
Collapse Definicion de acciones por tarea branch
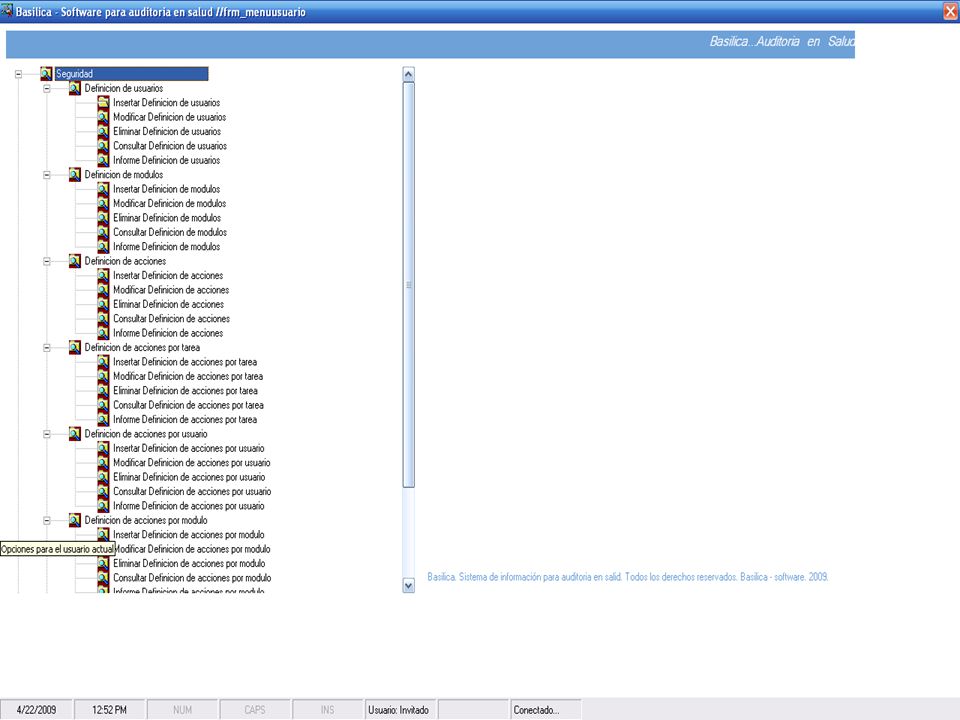(x=47, y=348)
